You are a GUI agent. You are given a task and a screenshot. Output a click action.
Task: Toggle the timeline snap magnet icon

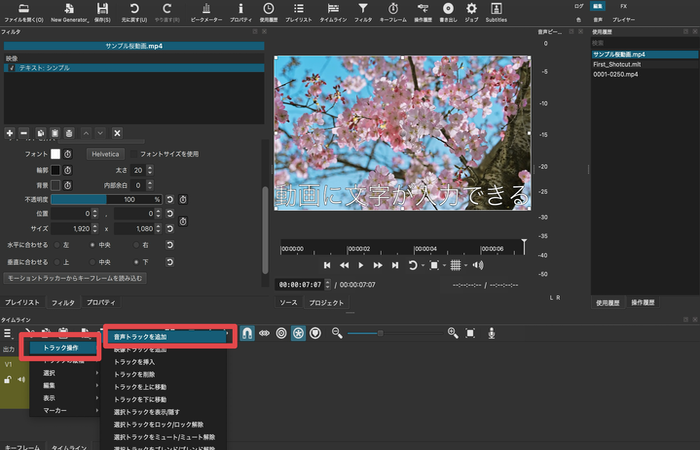tap(247, 332)
